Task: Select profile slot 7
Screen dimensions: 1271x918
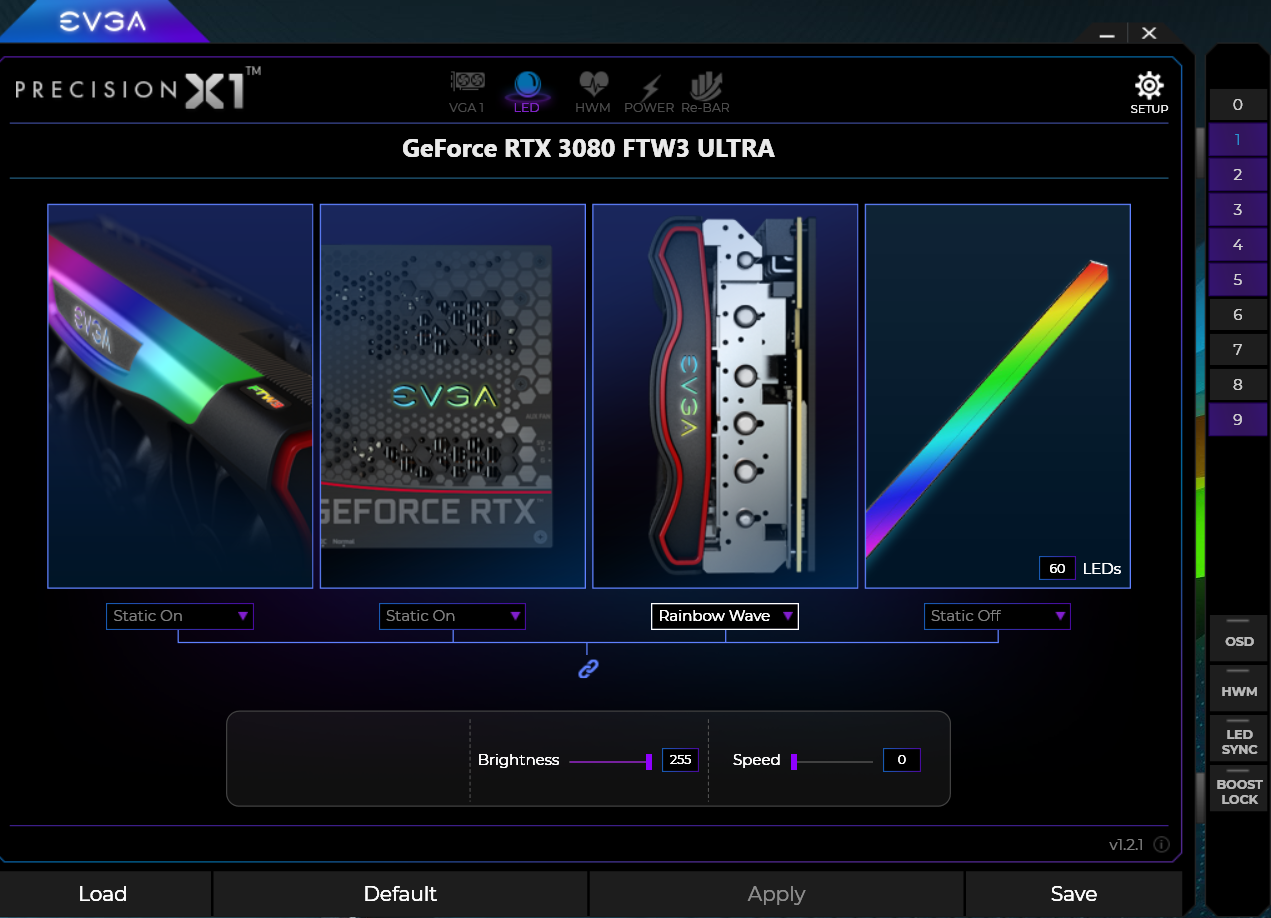Action: point(1237,350)
